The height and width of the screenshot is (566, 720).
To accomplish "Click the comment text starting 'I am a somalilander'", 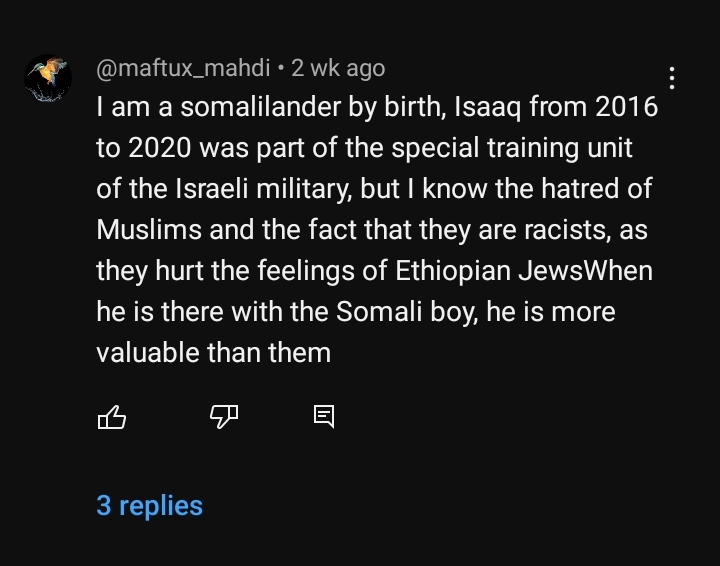I will (x=377, y=230).
